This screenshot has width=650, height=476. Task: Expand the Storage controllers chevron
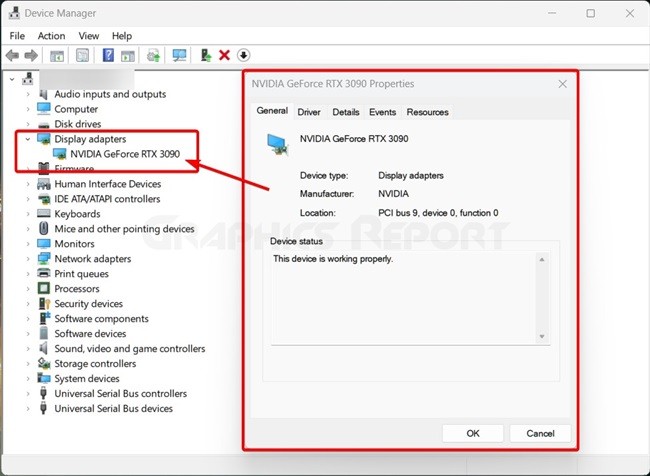(28, 364)
